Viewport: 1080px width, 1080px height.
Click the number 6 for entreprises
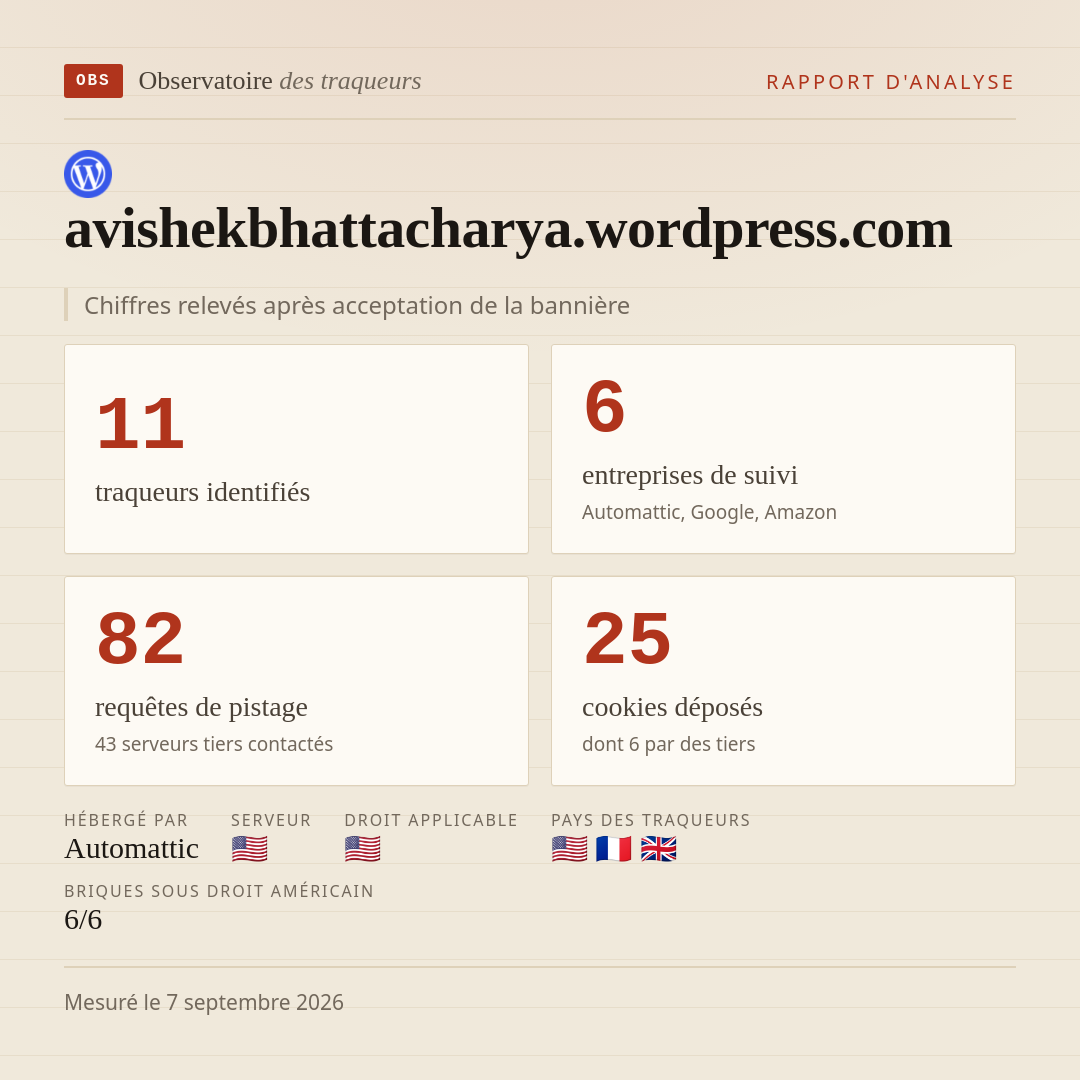[604, 406]
